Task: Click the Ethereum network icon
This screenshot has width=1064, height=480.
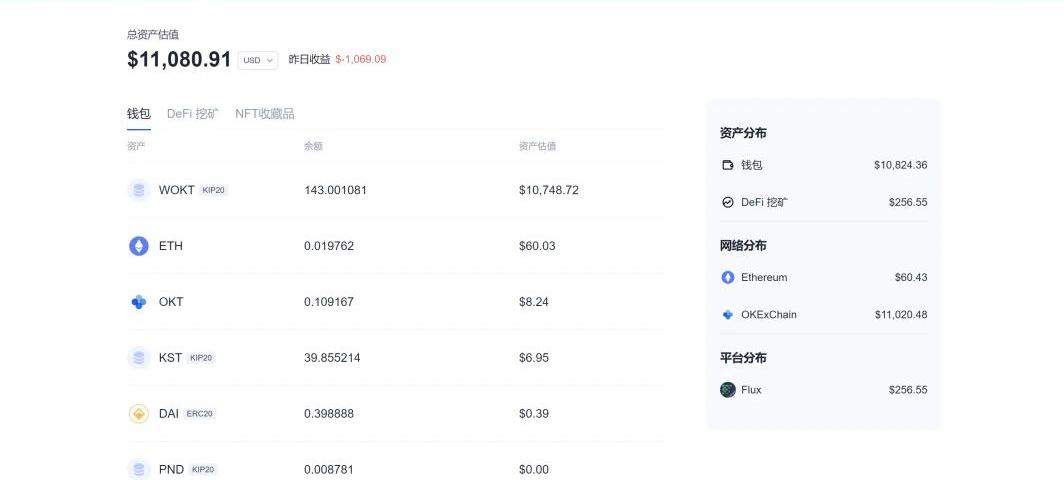Action: pos(728,277)
